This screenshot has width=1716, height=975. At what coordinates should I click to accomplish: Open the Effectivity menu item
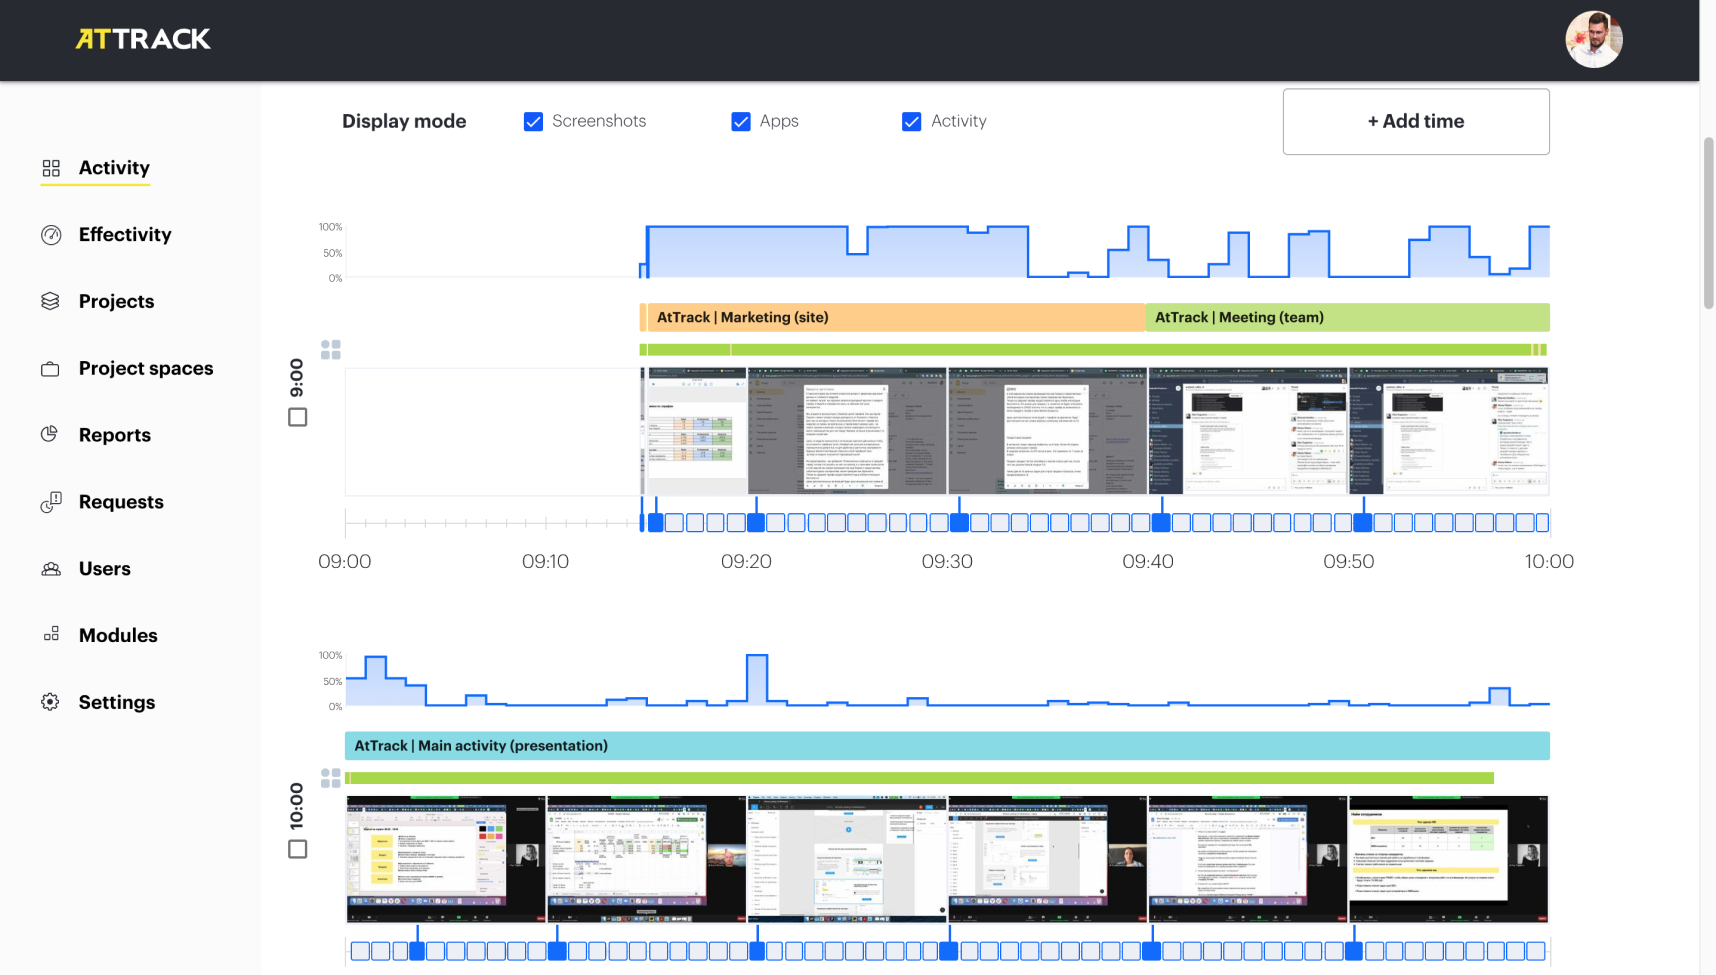[x=125, y=235]
